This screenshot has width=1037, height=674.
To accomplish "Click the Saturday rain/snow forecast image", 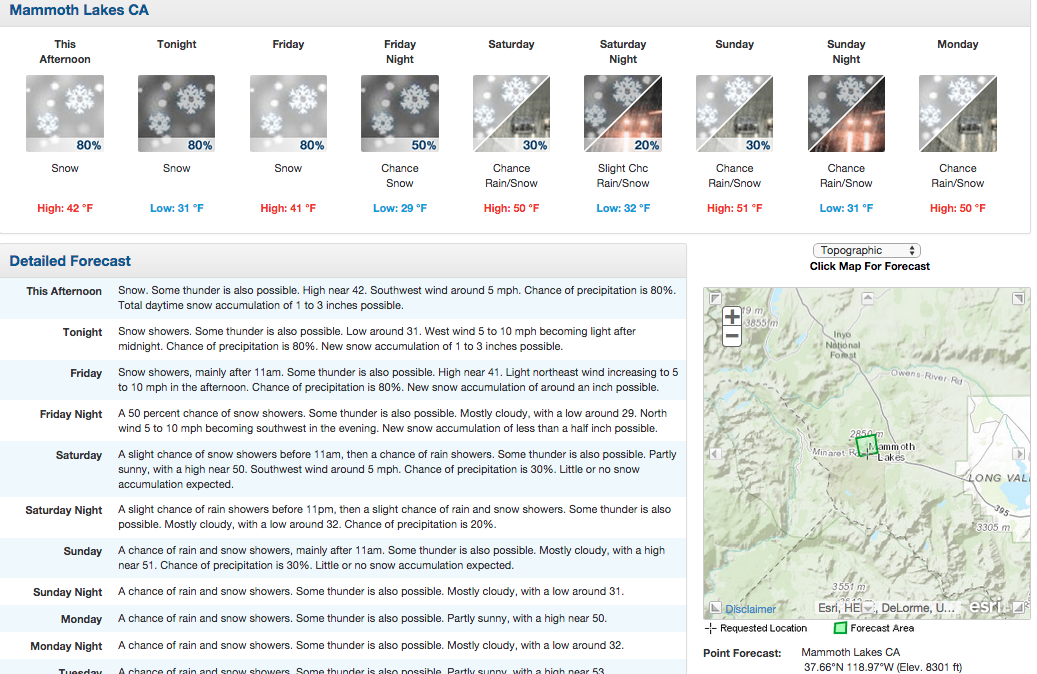I will coord(511,114).
